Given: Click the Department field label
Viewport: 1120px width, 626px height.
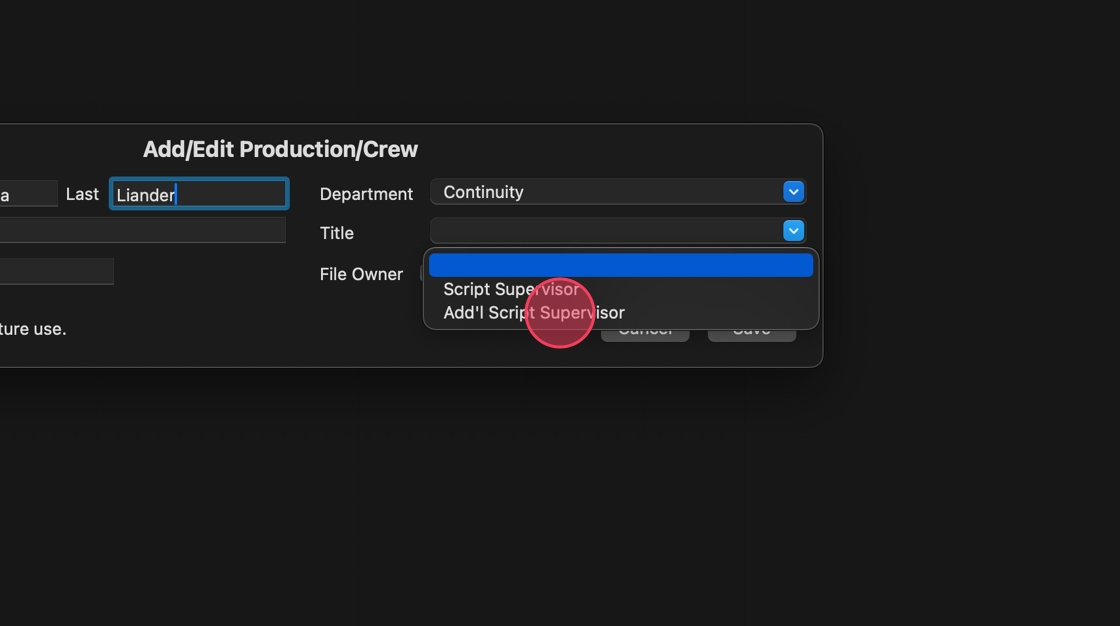Looking at the screenshot, I should (366, 194).
